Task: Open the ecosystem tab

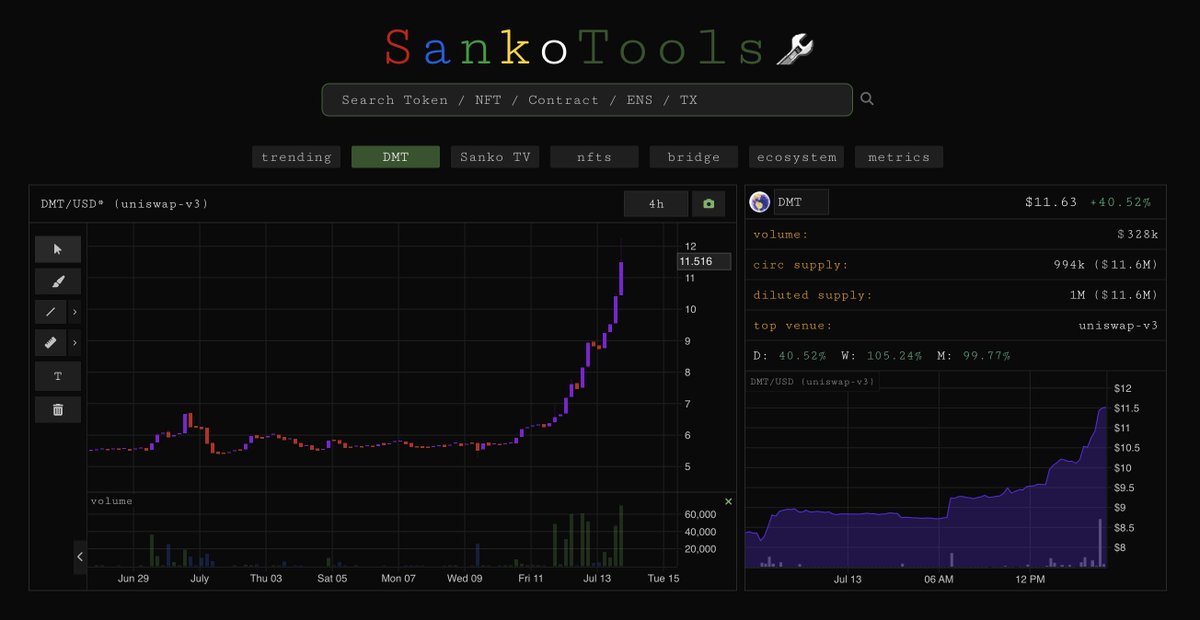Action: (x=796, y=157)
